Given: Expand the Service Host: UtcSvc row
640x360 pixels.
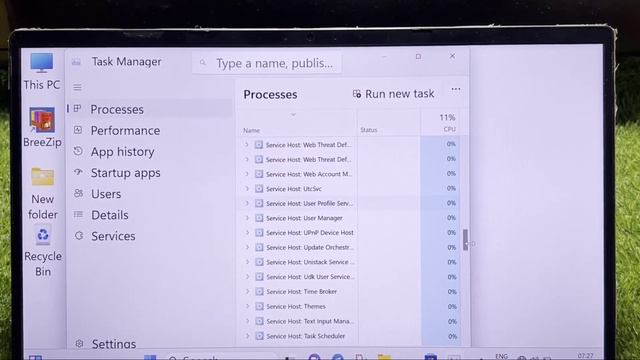Looking at the screenshot, I should (x=247, y=189).
